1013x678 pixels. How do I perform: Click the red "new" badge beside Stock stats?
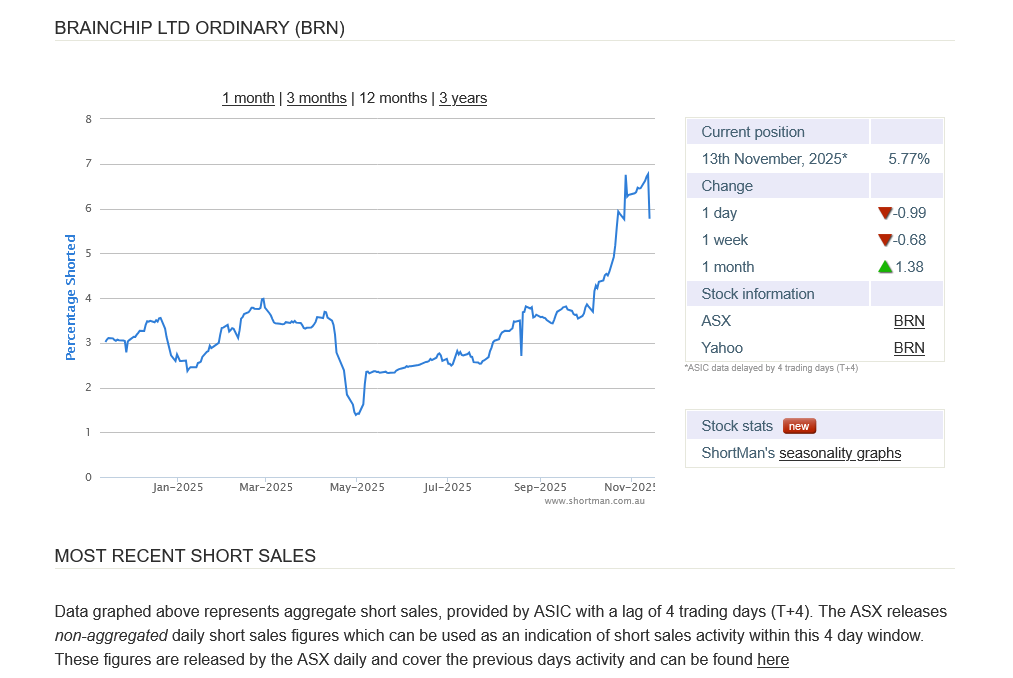pos(799,426)
